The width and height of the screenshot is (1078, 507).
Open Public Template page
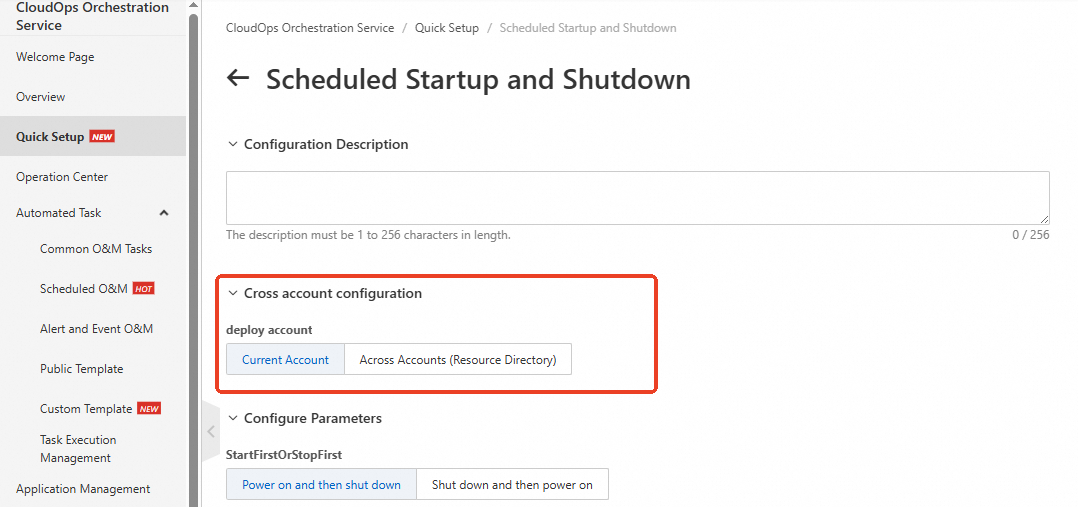82,369
